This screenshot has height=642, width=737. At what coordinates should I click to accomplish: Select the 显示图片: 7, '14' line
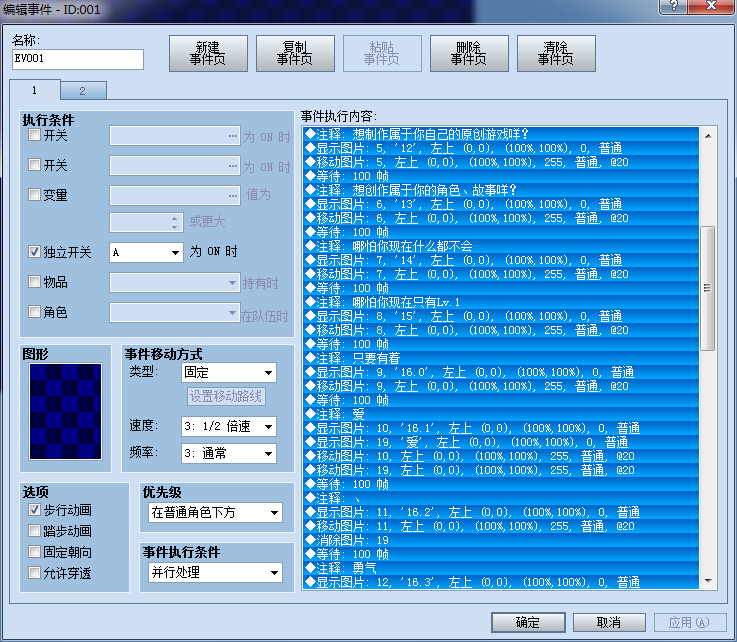pos(501,260)
